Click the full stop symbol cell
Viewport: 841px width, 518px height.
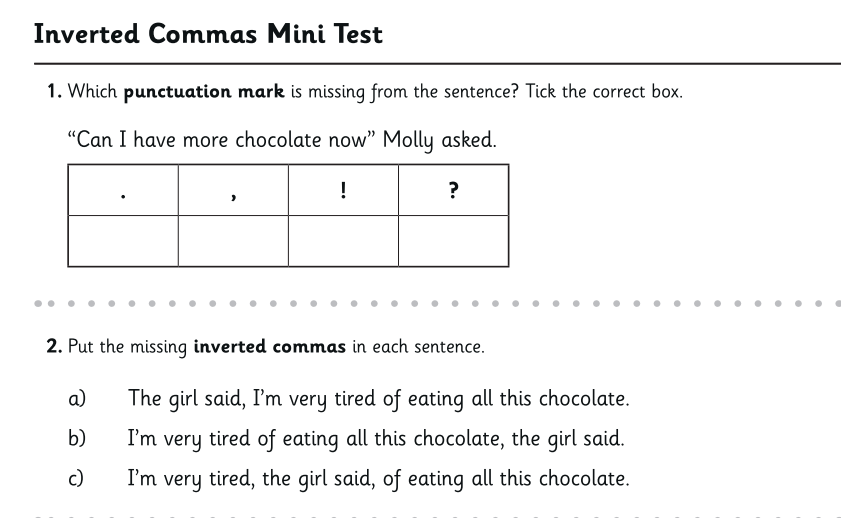[123, 190]
